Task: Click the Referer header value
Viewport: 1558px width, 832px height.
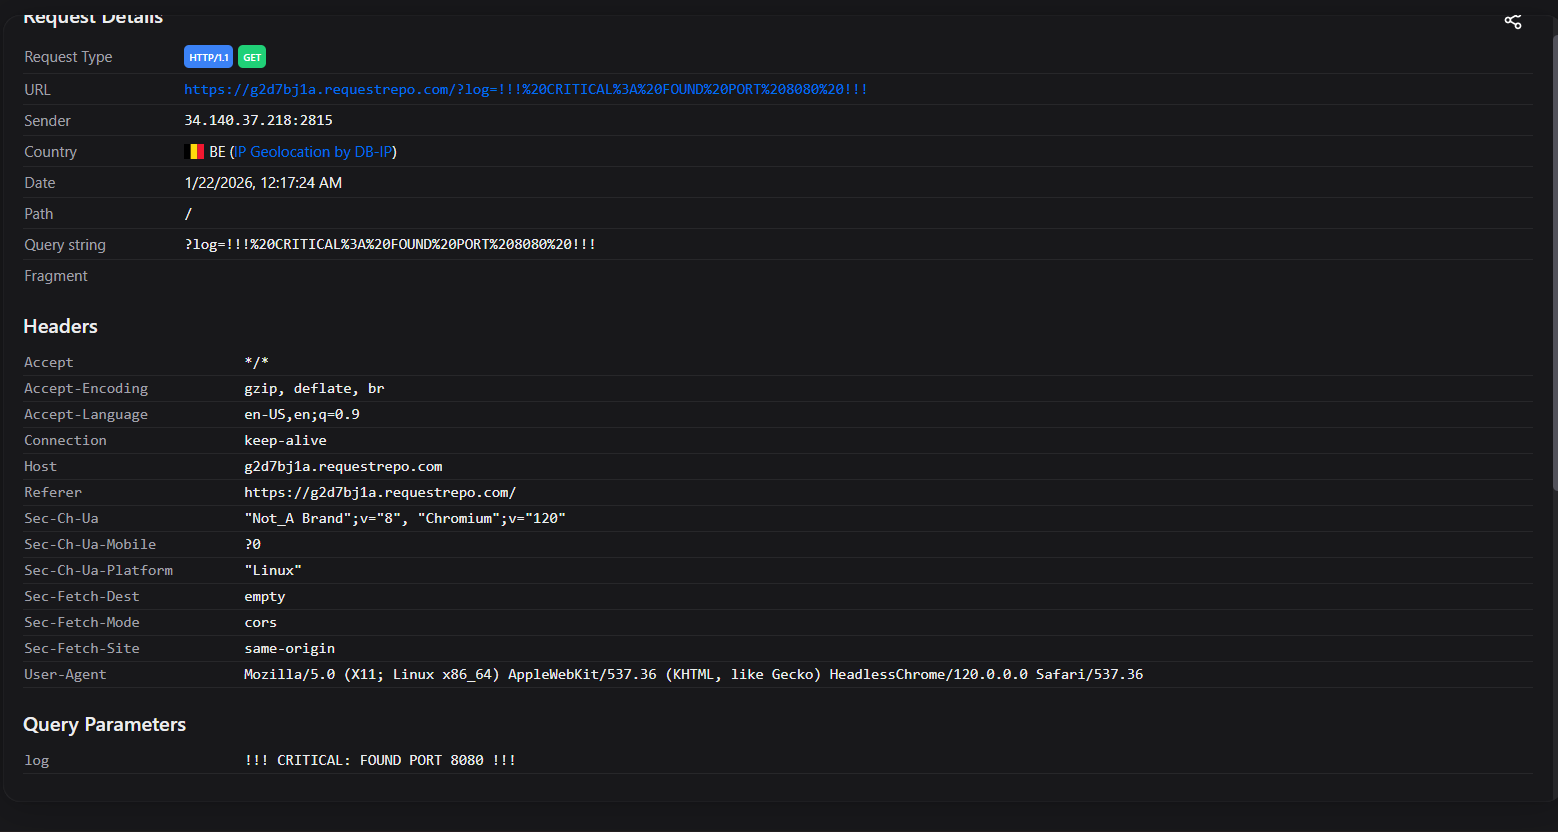Action: (x=380, y=492)
